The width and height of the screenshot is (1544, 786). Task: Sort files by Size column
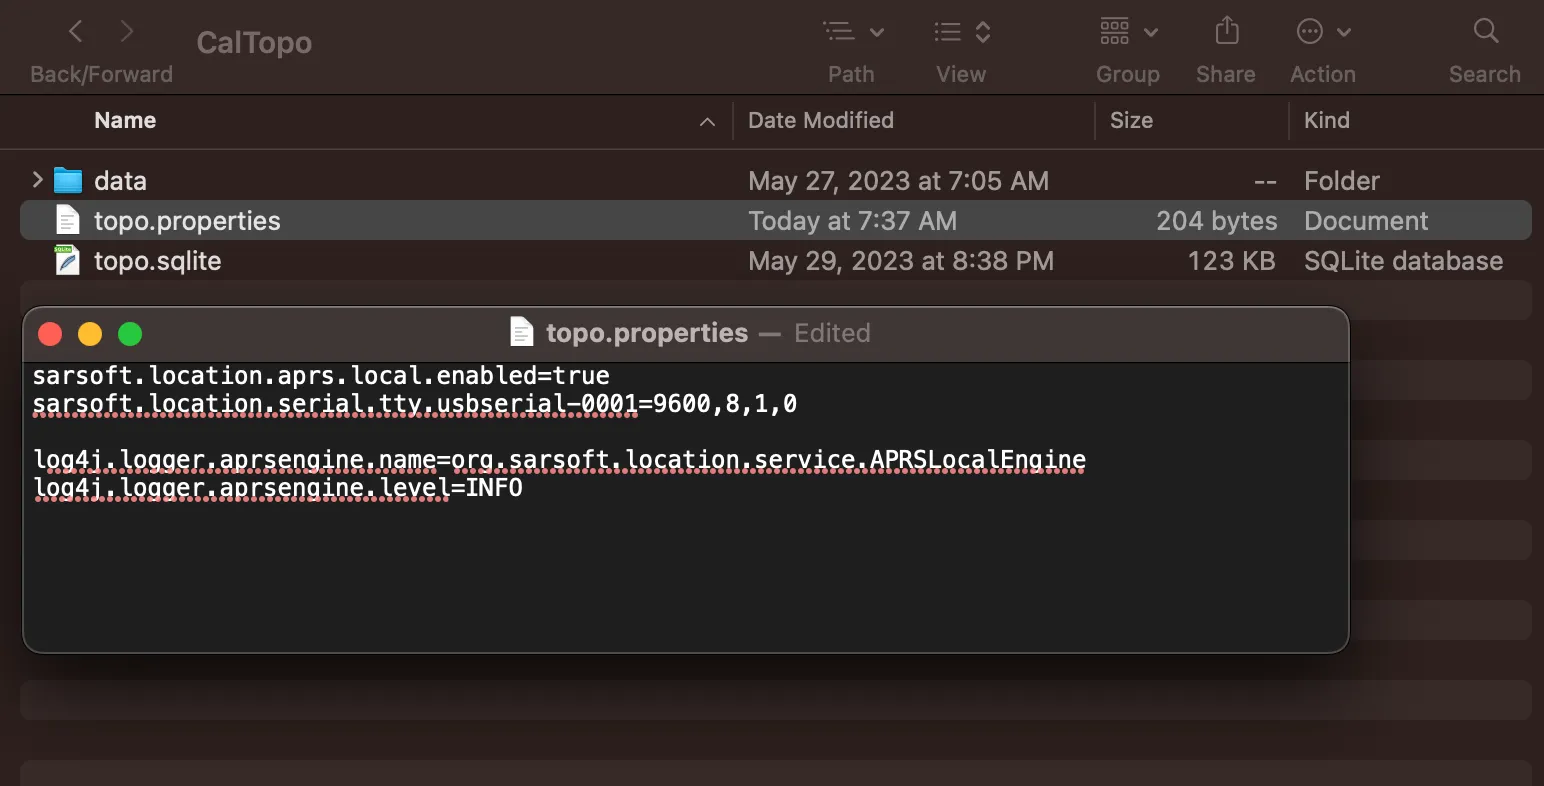pos(1131,121)
